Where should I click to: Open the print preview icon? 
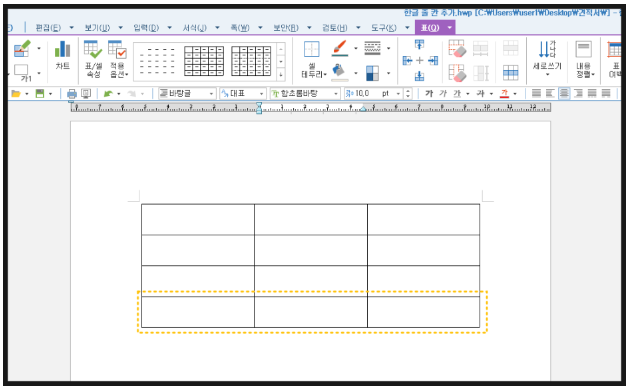(86, 94)
